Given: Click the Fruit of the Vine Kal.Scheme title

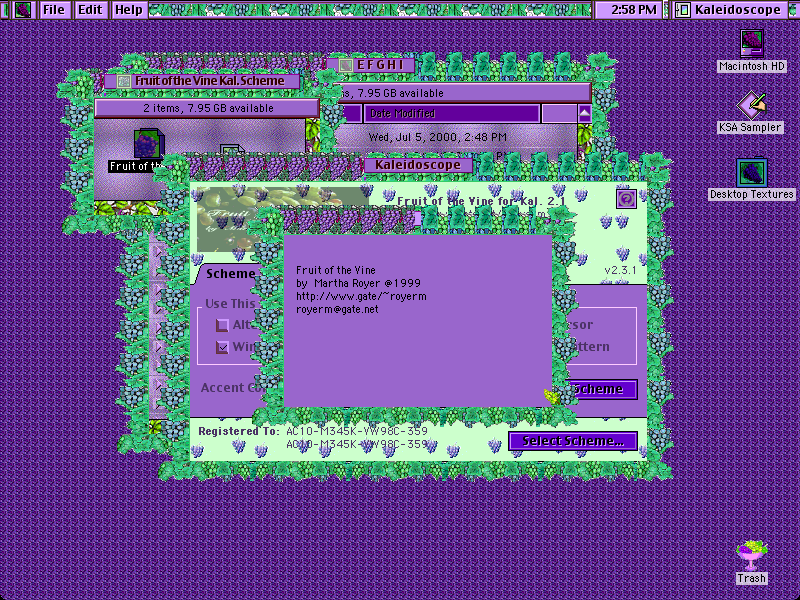Looking at the screenshot, I should [210, 81].
